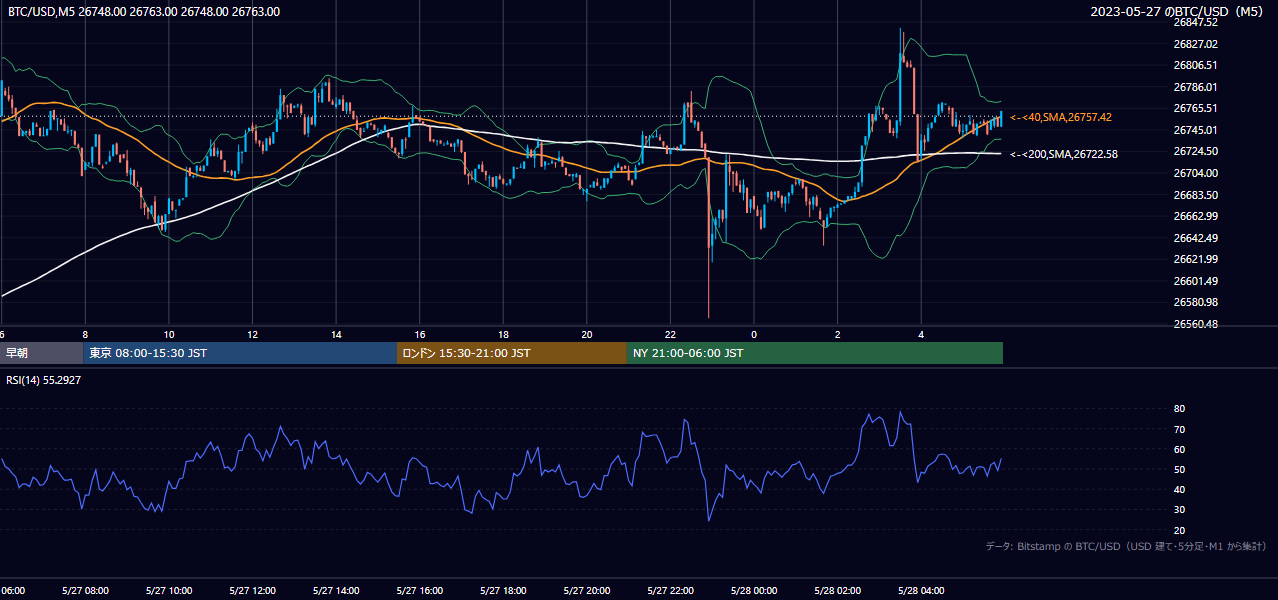Click the 5/27 18:00 time axis label
Viewport: 1278px width, 600px height.
503,591
